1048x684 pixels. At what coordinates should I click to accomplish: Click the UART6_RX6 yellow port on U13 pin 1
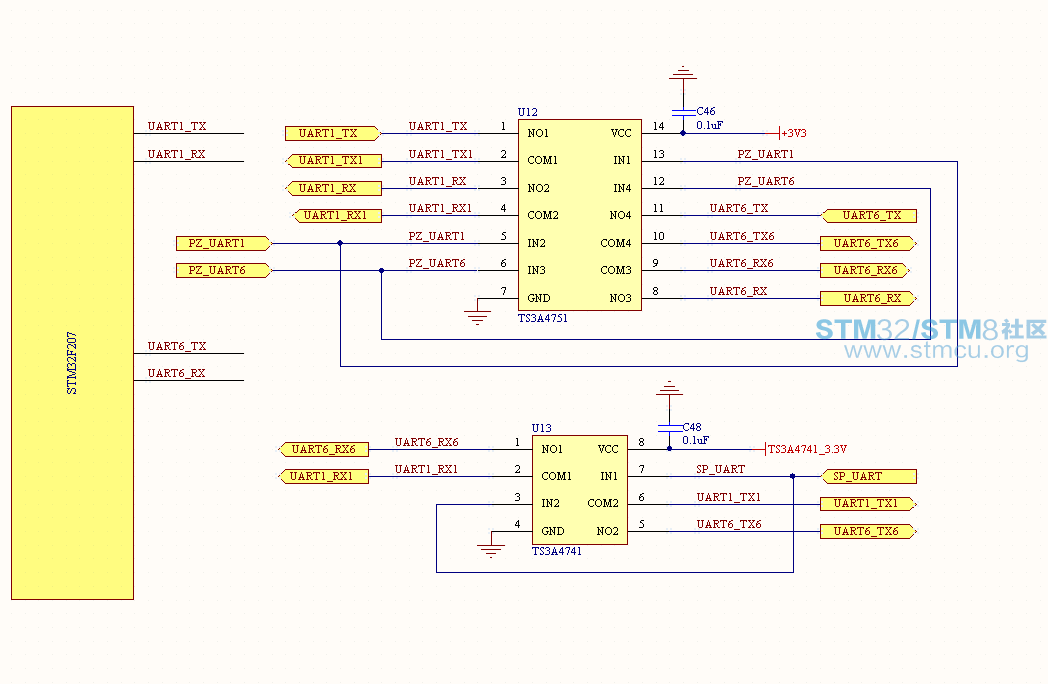[323, 449]
